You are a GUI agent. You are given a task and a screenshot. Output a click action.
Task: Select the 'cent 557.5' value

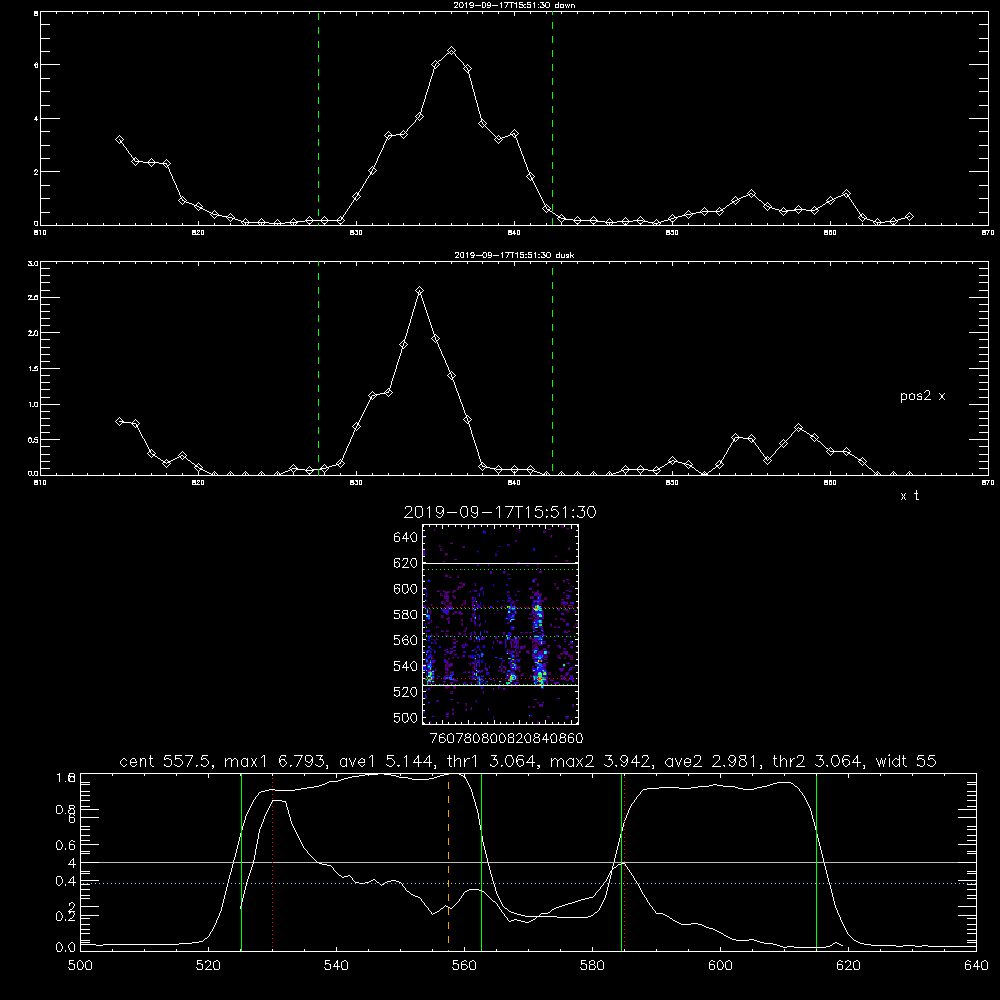click(166, 761)
